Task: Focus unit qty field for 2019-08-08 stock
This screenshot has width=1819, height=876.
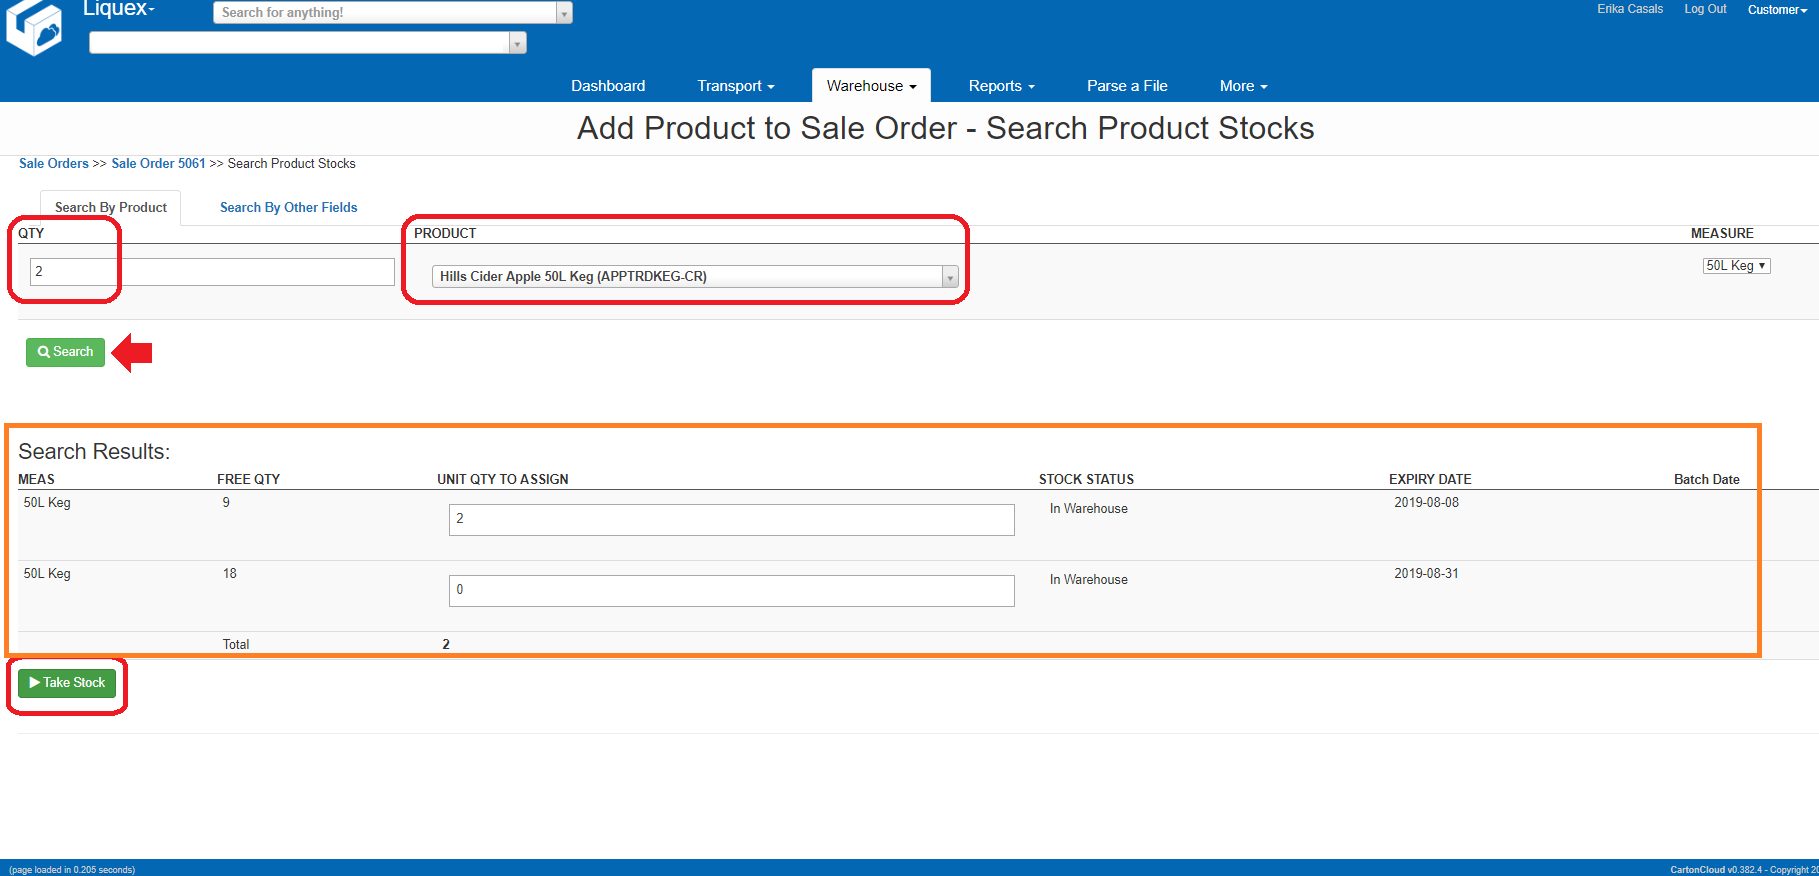Action: pyautogui.click(x=731, y=519)
